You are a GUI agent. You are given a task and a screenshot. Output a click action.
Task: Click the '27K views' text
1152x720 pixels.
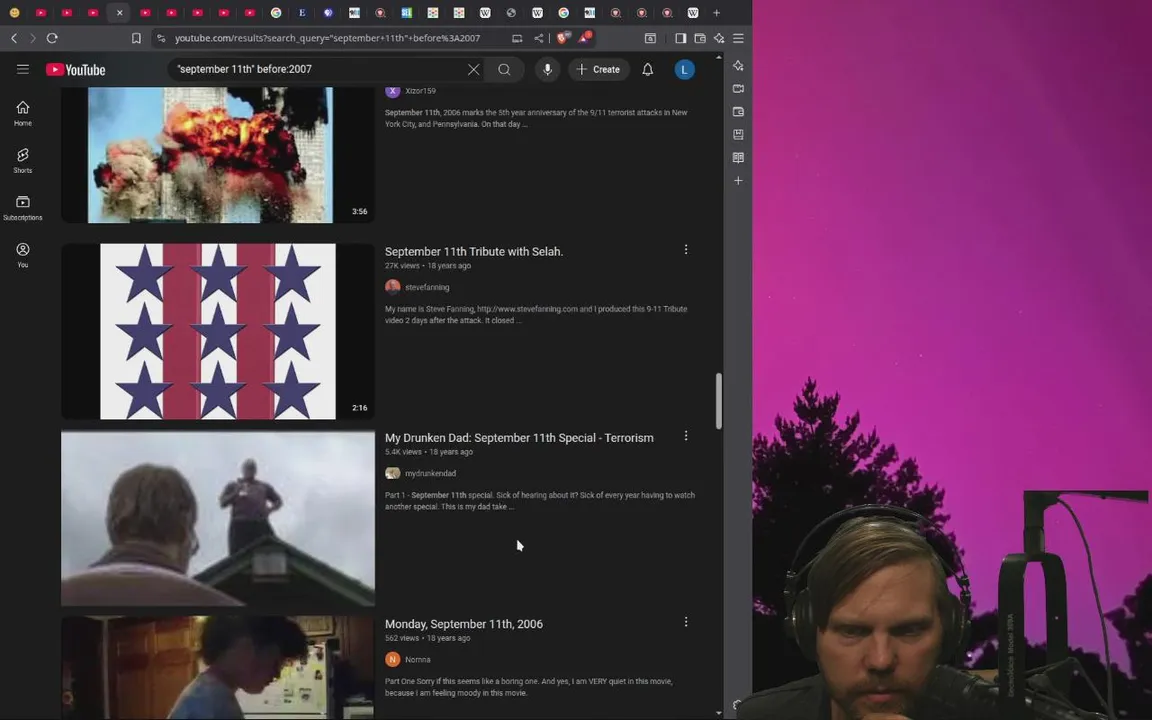(402, 266)
